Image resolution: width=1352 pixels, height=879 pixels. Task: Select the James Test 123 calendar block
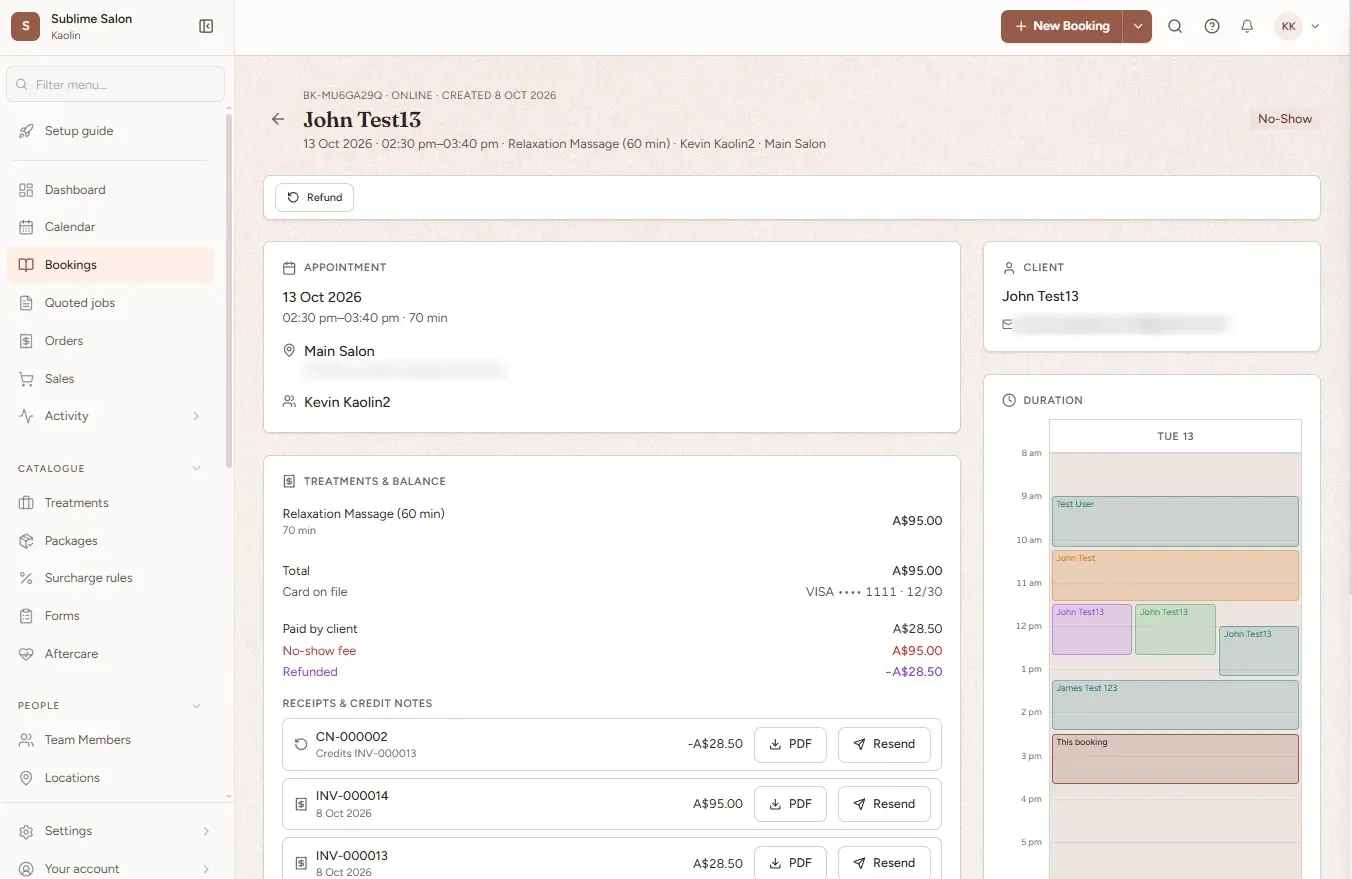[1175, 705]
